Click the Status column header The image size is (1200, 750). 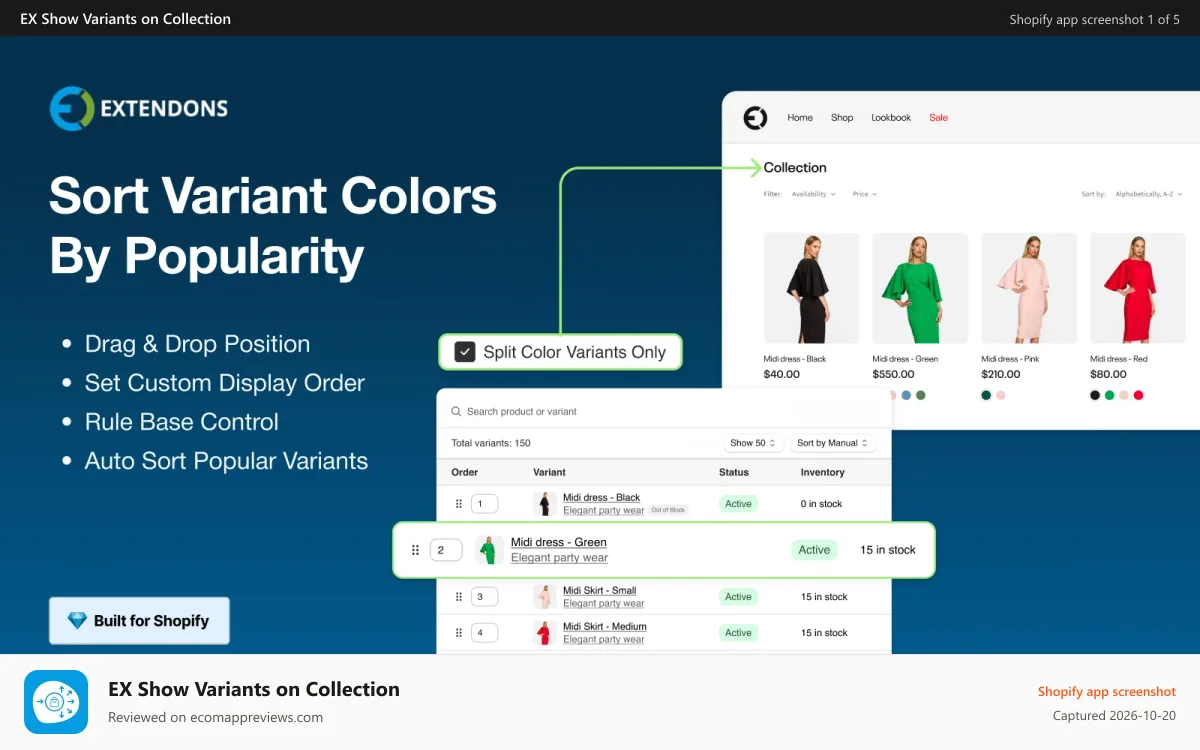(734, 472)
